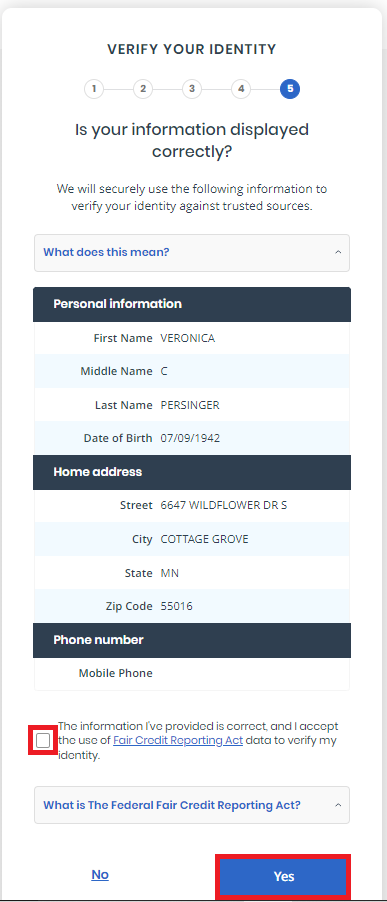Screen dimensions: 387x902
Task: Click the No link
Action: pos(100,875)
